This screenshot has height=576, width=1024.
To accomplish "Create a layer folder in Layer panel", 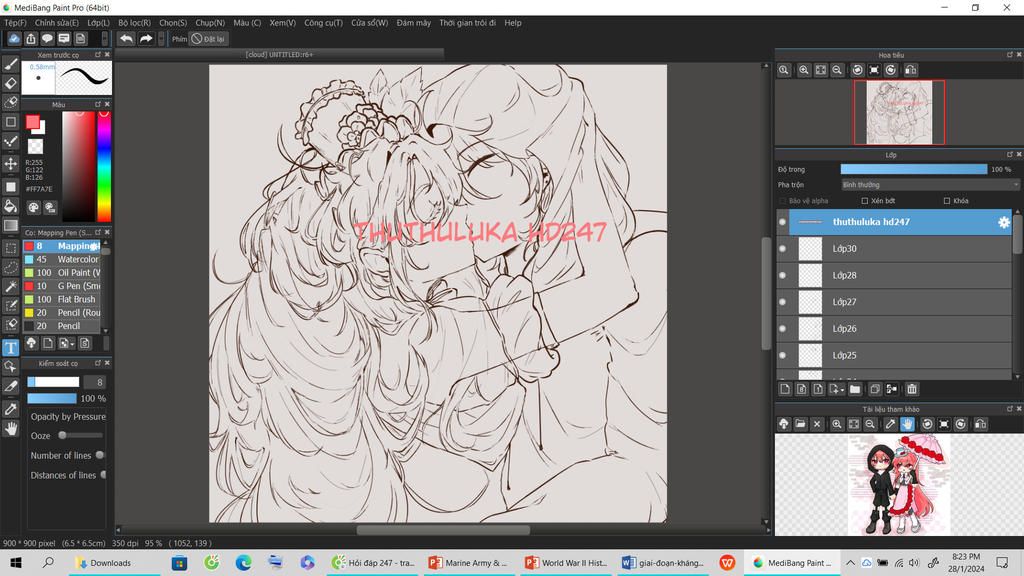I will 855,389.
